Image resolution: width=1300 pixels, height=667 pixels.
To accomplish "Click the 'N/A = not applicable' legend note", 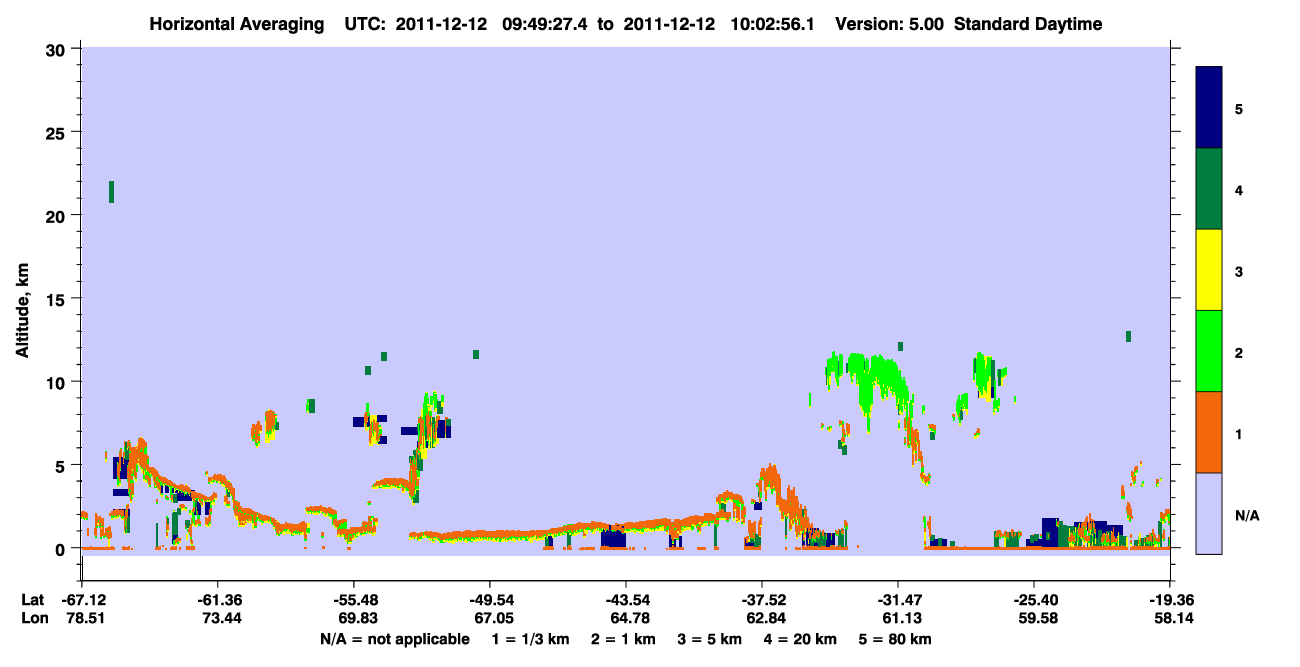I will 395,639.
